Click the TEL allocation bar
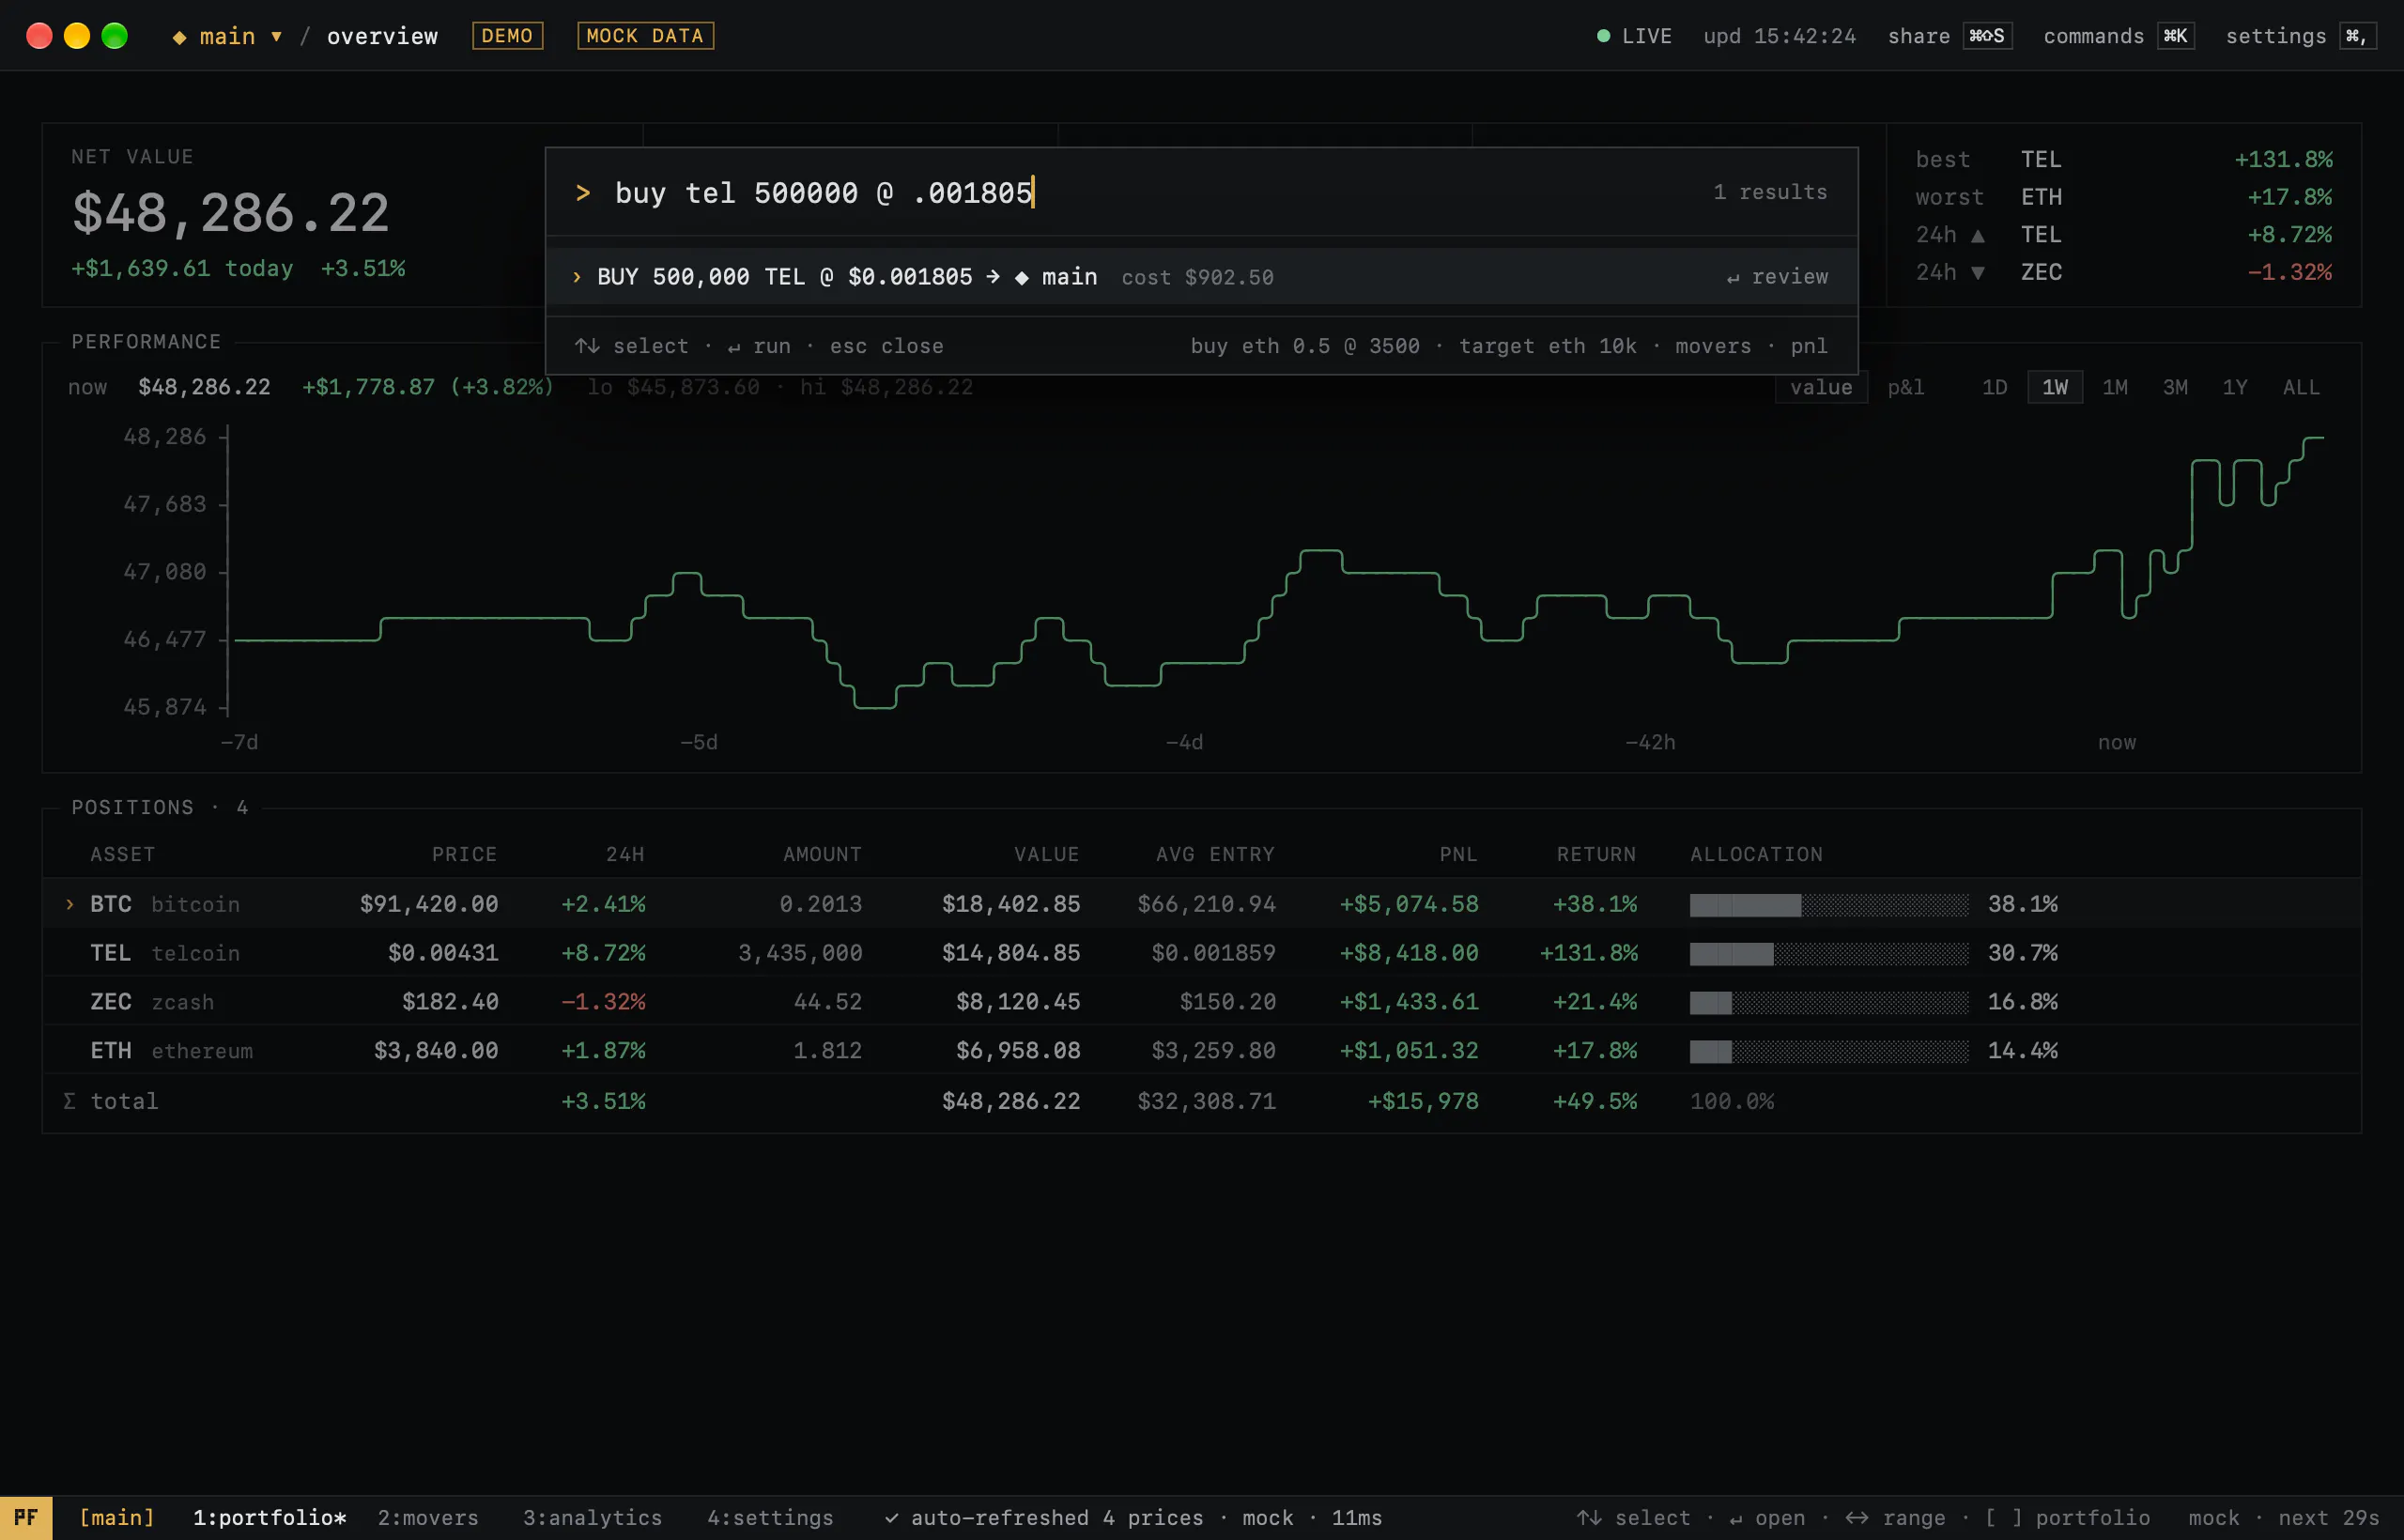This screenshot has height=1540, width=2404. coord(1829,954)
